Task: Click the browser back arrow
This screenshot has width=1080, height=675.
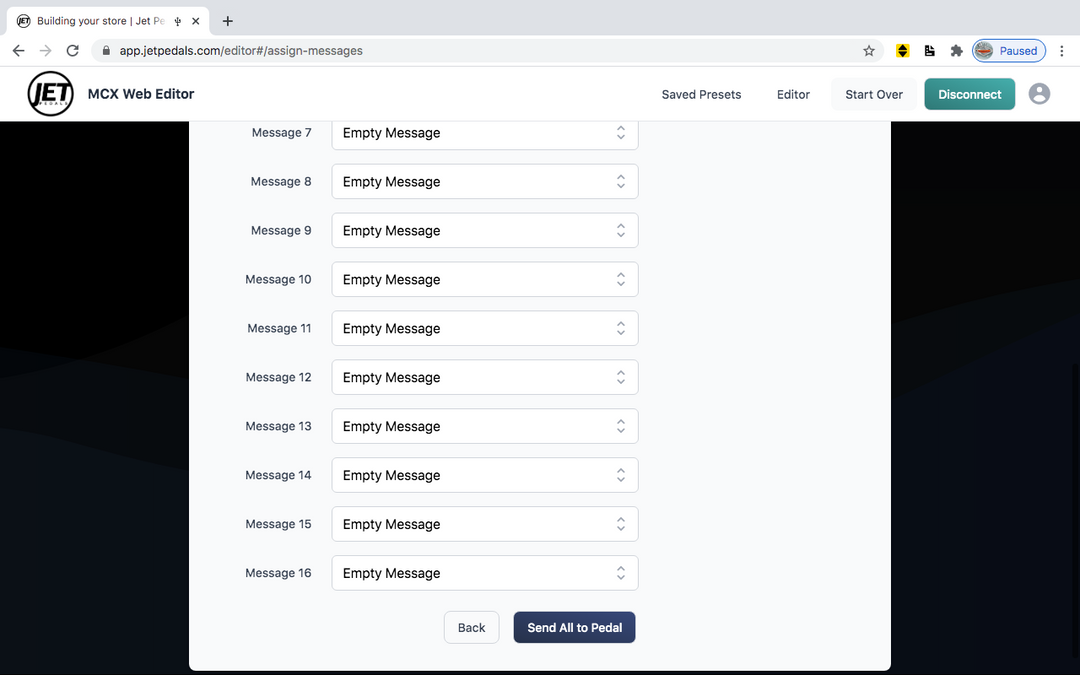Action: [18, 51]
